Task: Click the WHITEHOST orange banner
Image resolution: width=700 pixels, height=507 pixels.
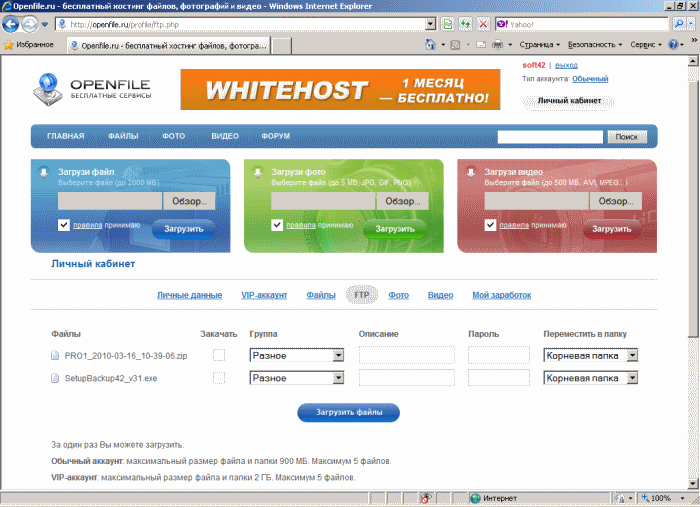Action: click(x=340, y=89)
